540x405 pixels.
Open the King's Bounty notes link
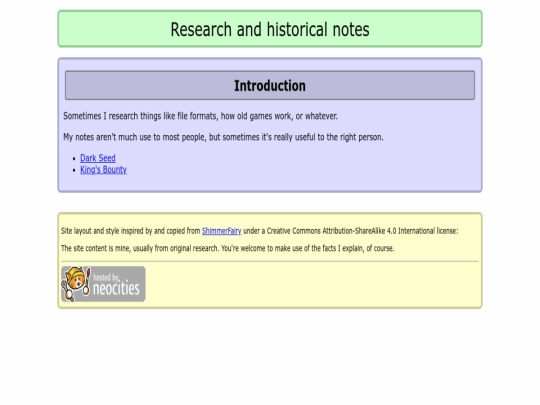point(103,170)
